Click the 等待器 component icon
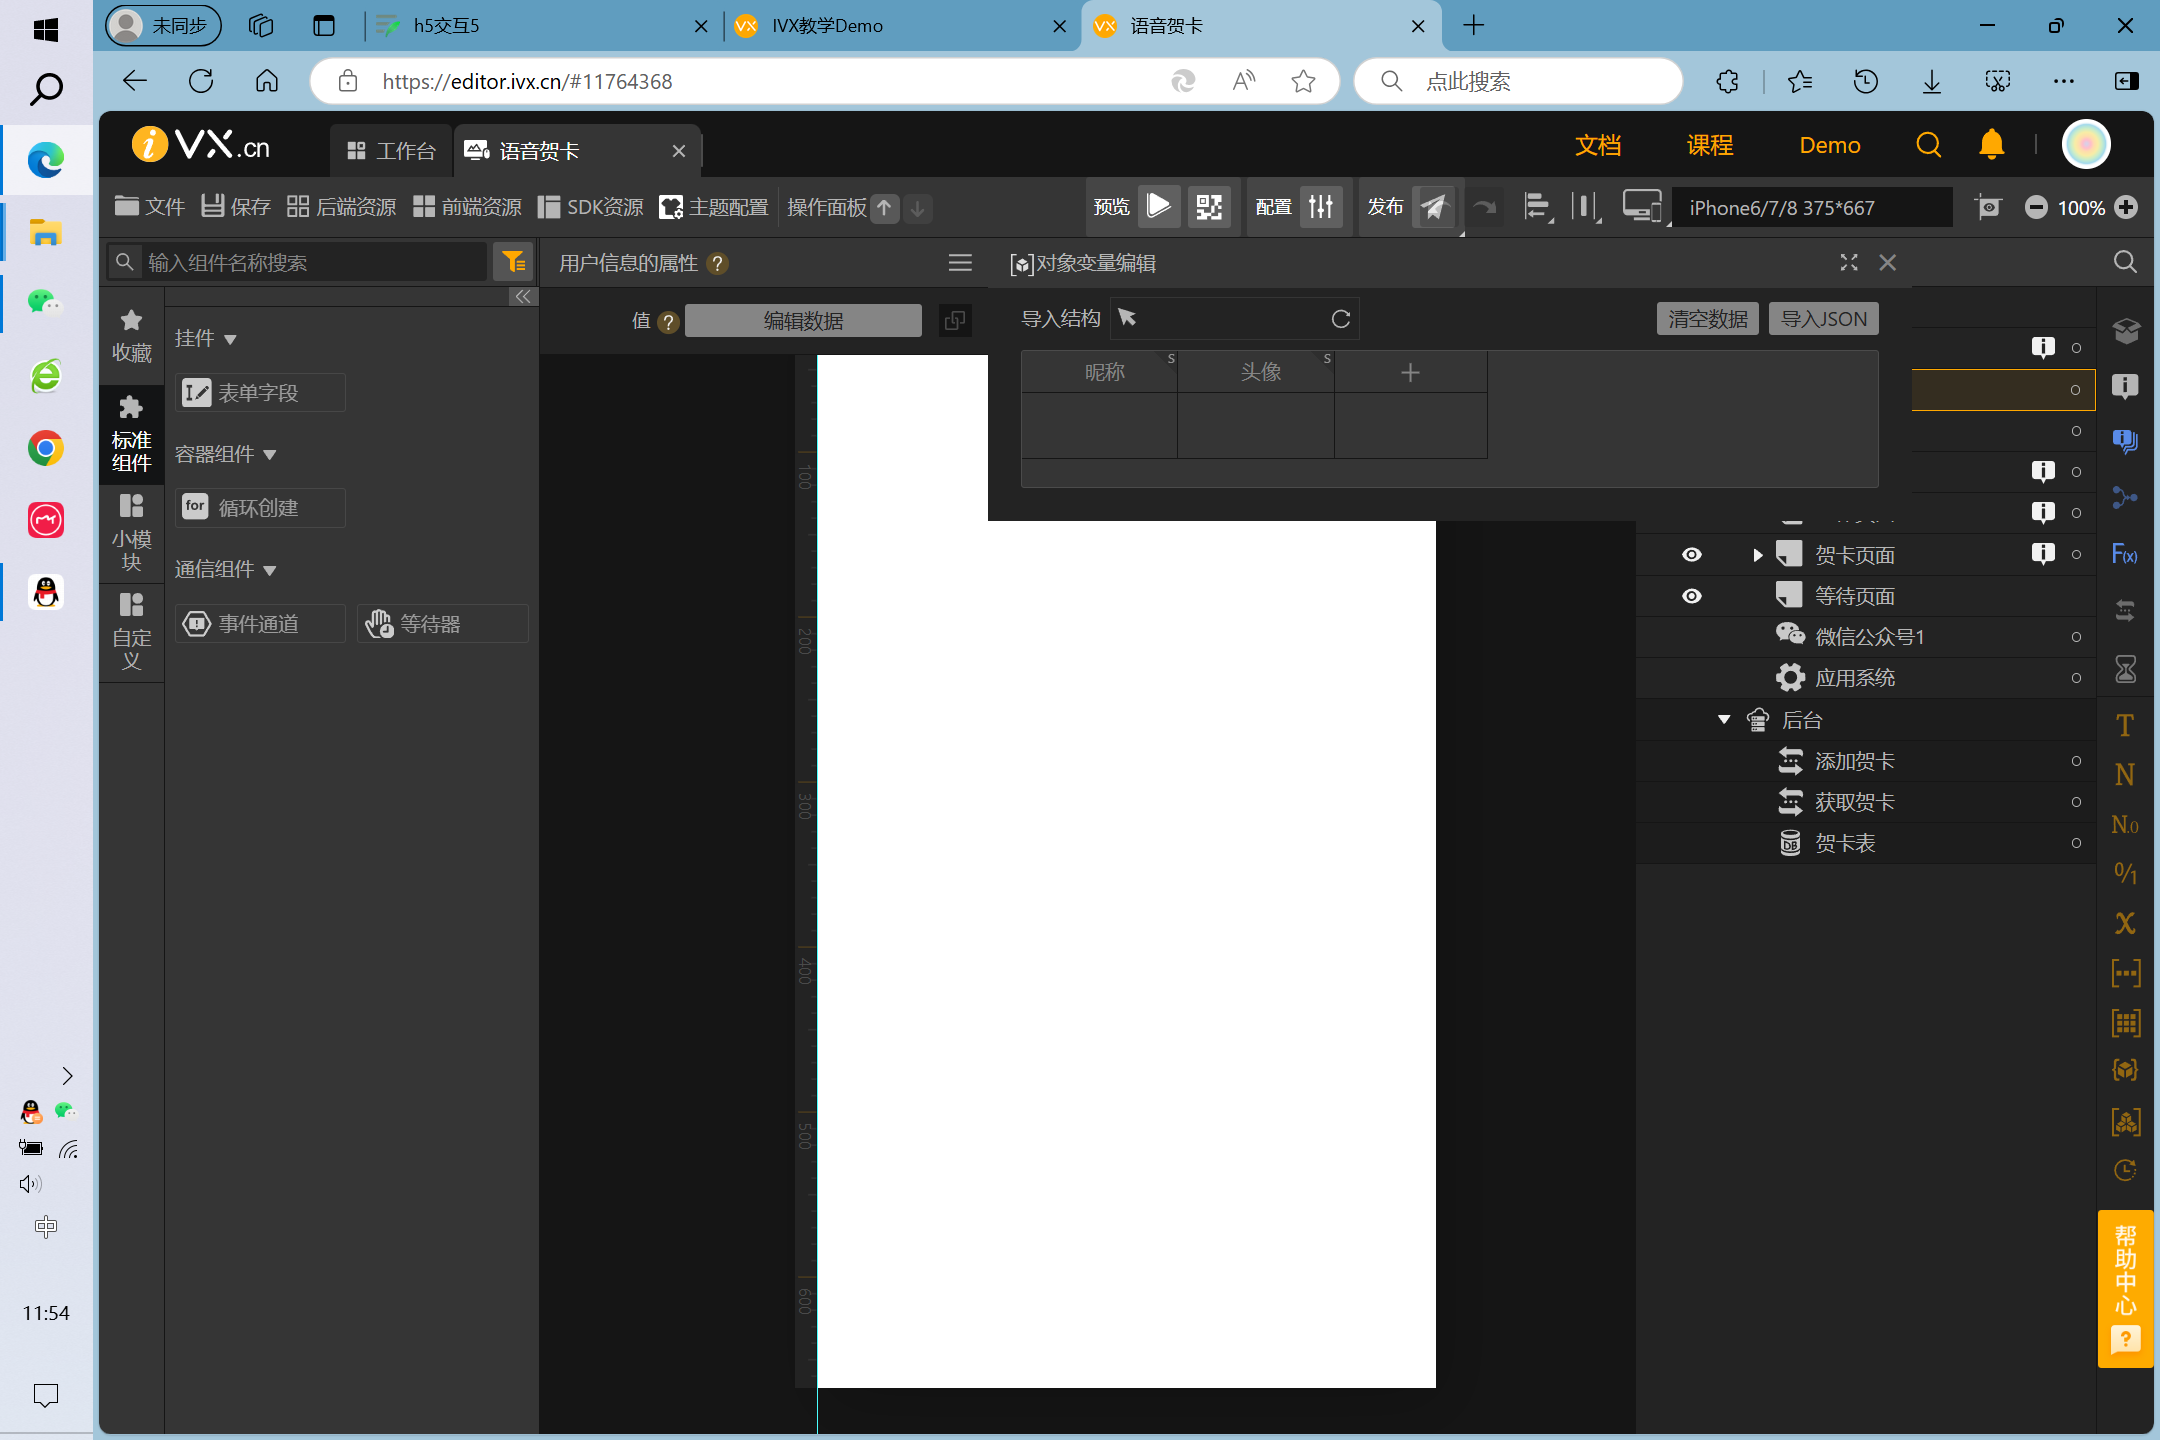2160x1440 pixels. pos(379,624)
